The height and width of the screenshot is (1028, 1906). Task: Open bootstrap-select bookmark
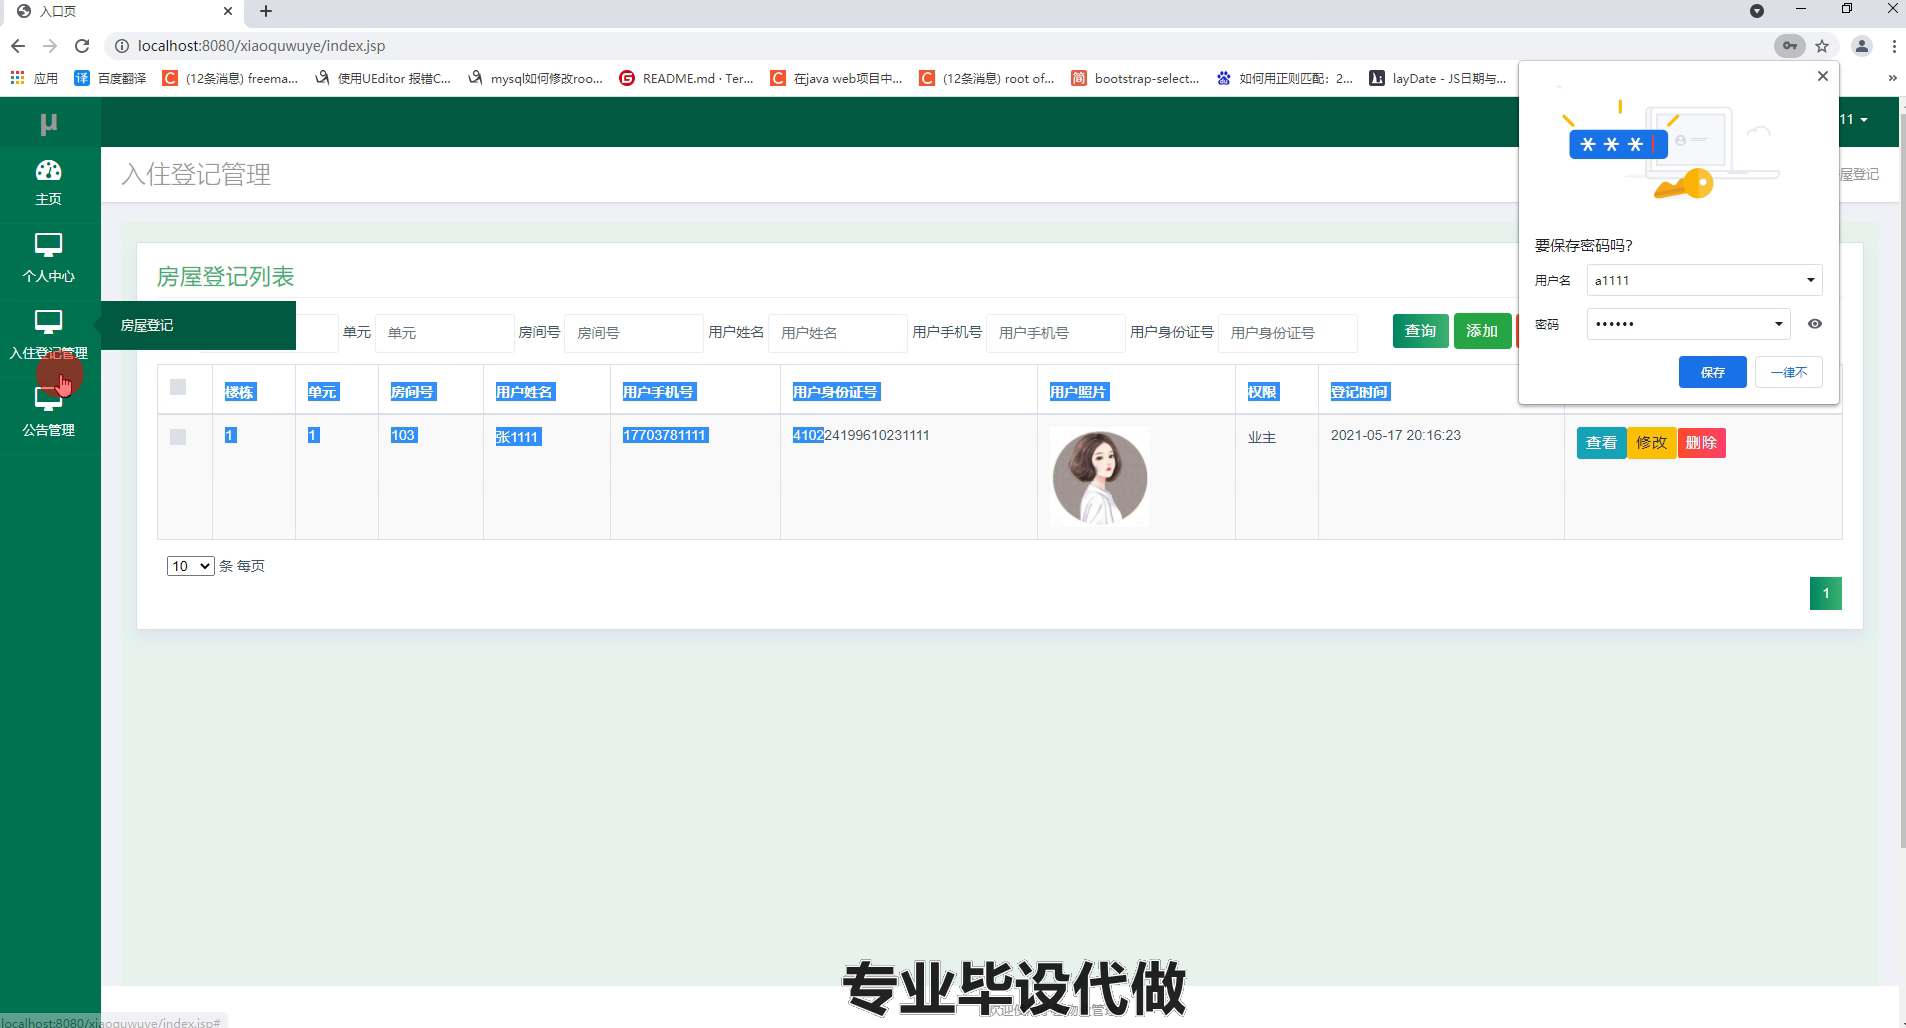[x=1135, y=78]
